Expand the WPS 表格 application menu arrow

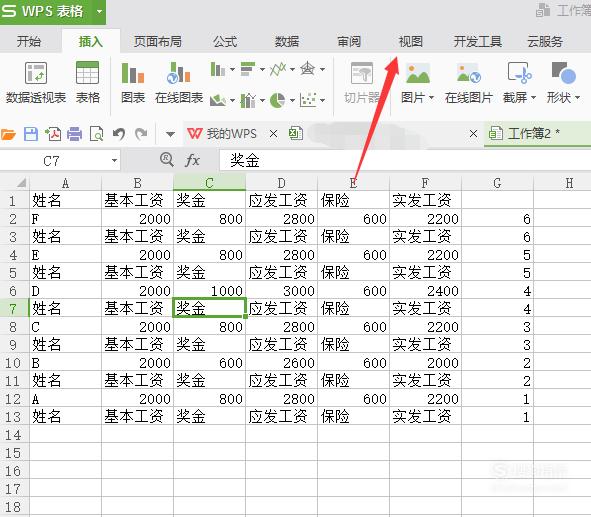point(99,11)
